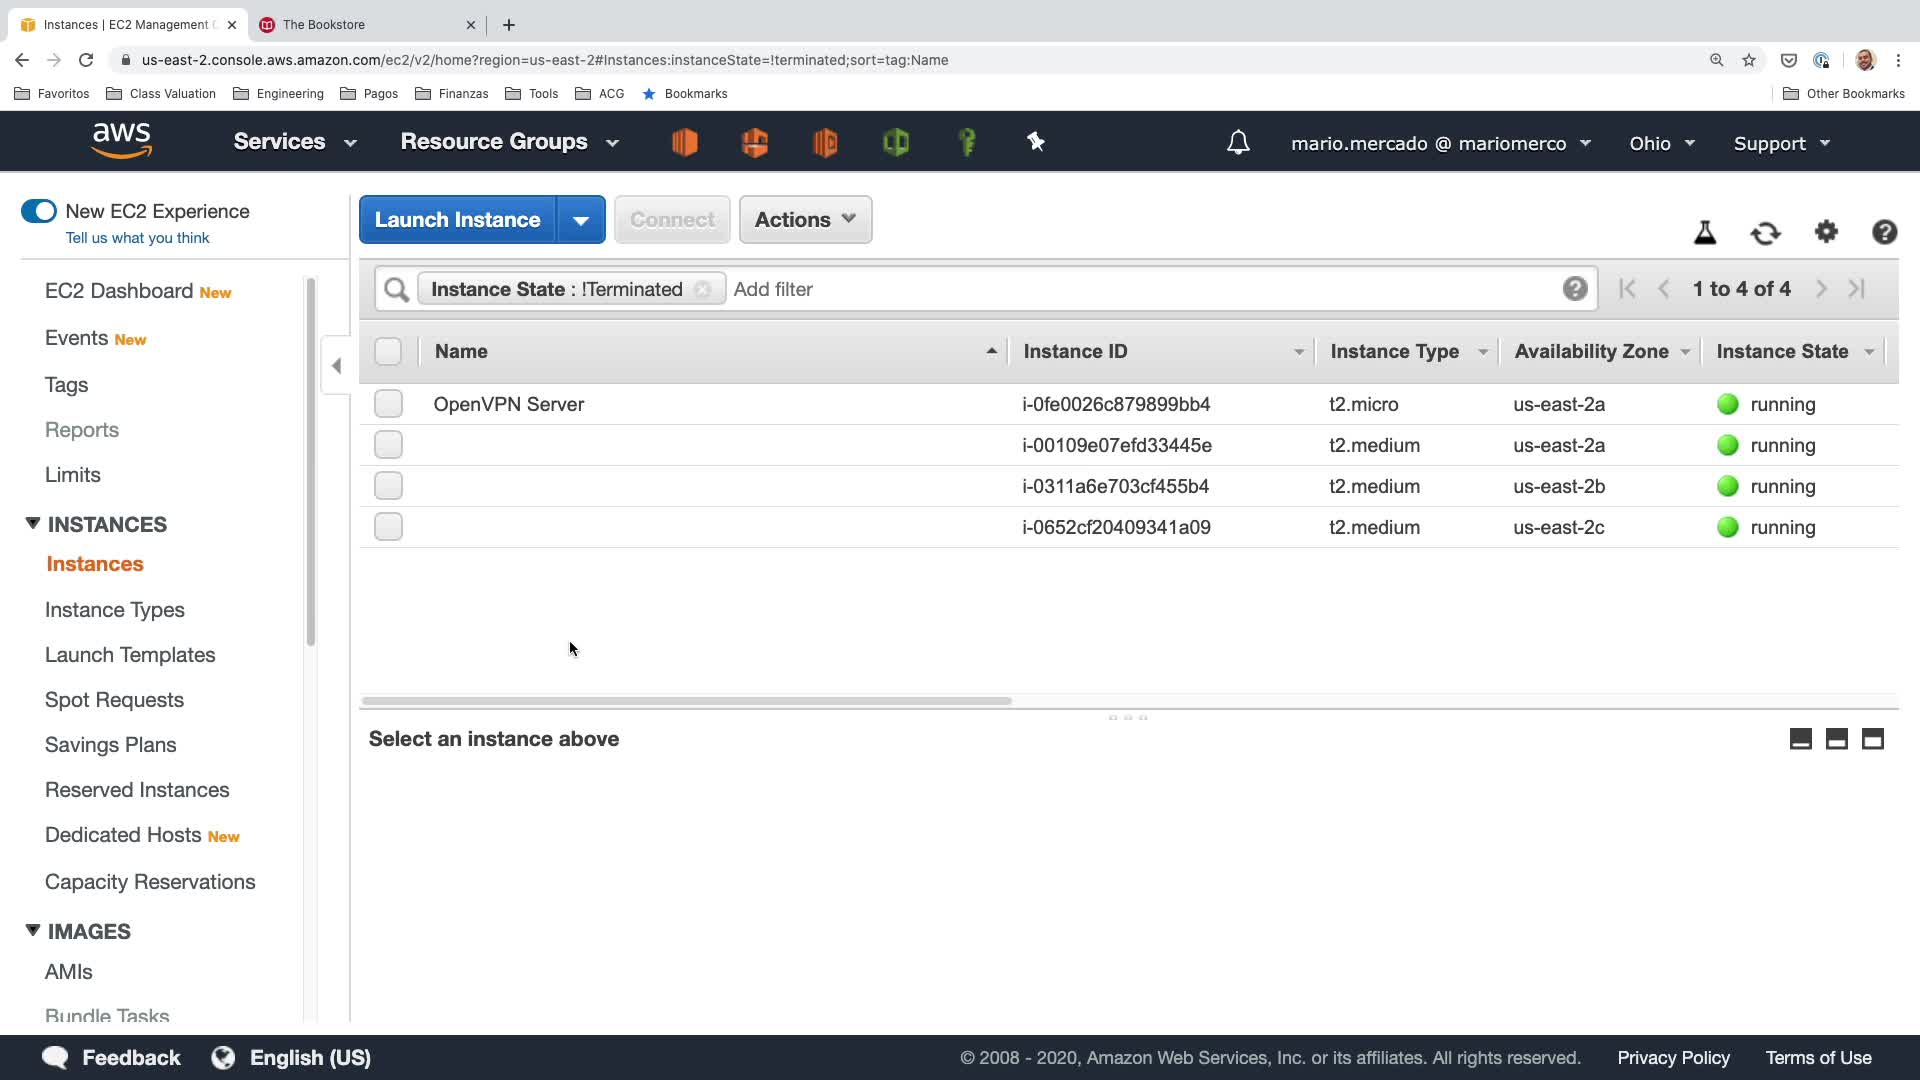1920x1080 pixels.
Task: Open the Ohio region dropdown
Action: click(1661, 143)
